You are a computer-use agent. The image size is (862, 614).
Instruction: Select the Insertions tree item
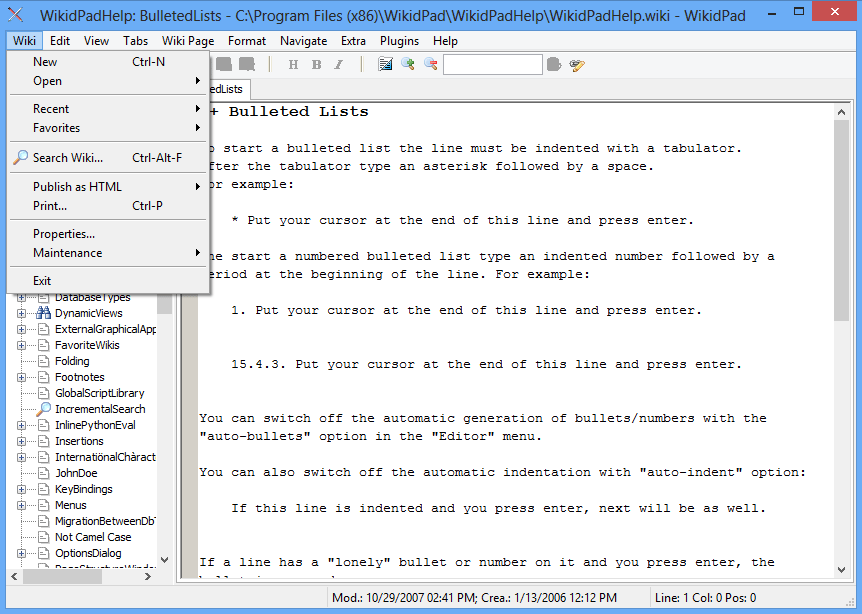79,441
